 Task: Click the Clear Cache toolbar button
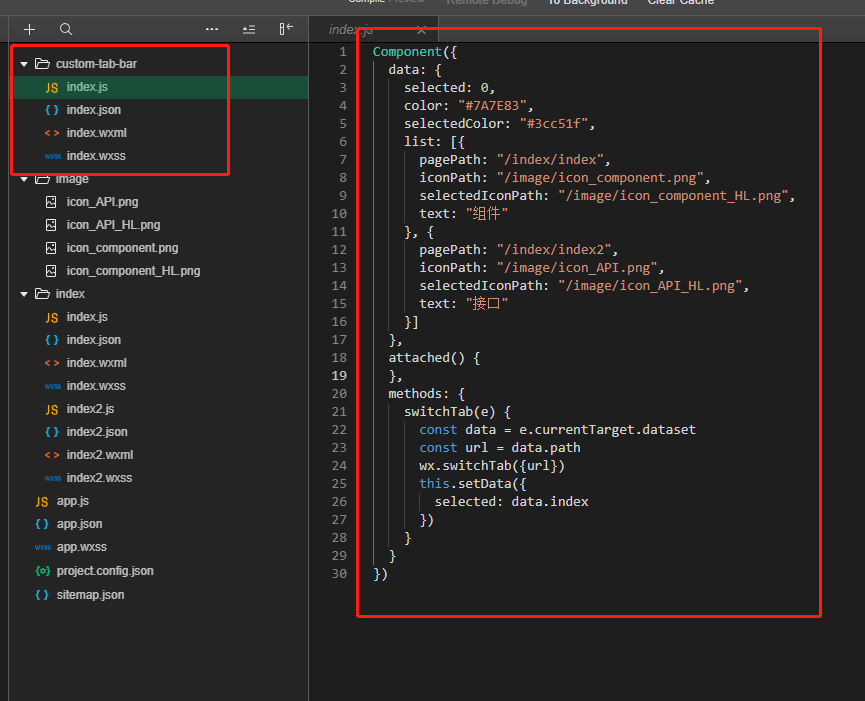681,3
